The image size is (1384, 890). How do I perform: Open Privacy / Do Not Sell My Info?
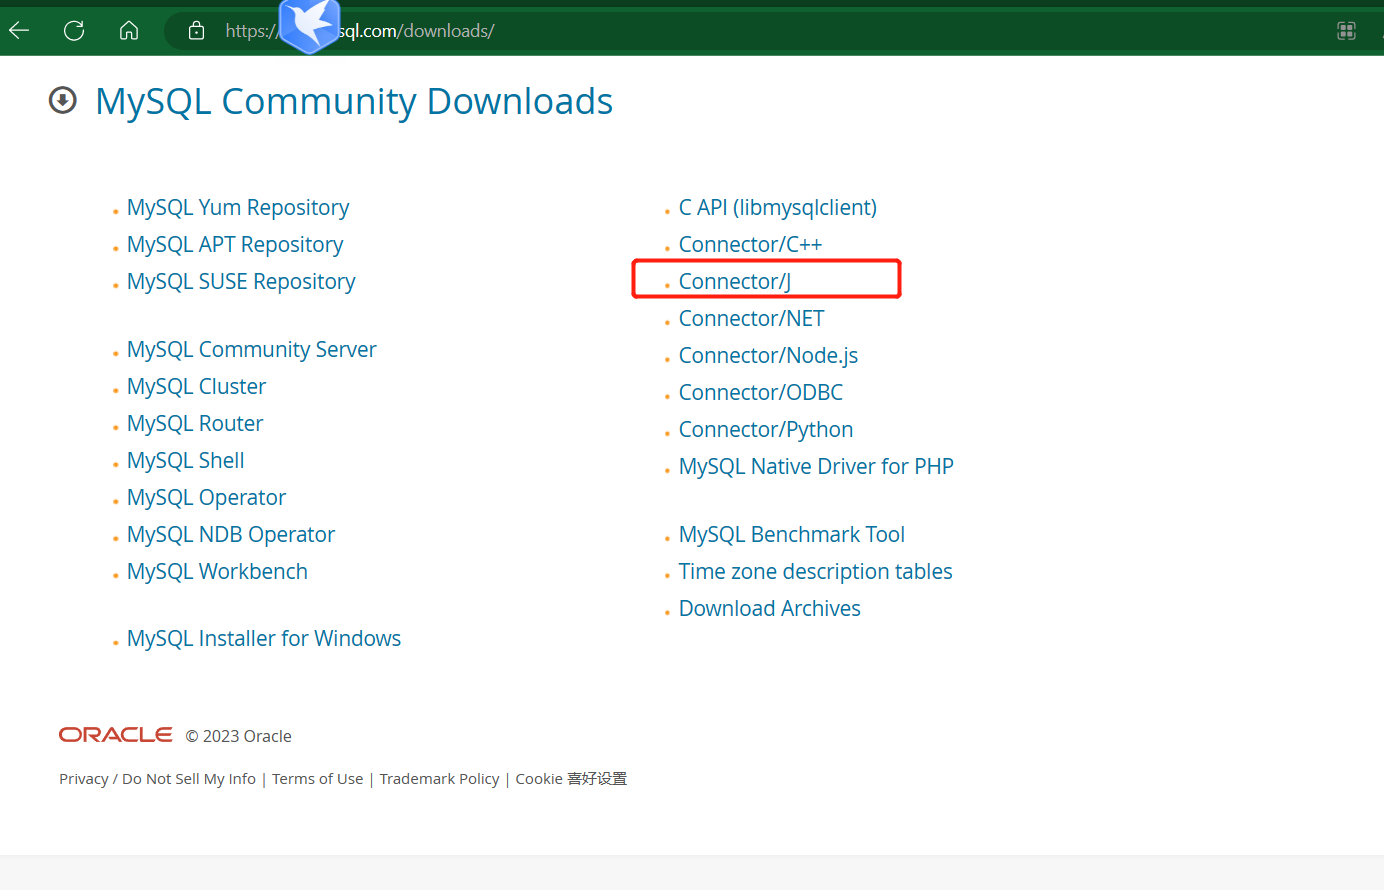click(158, 779)
